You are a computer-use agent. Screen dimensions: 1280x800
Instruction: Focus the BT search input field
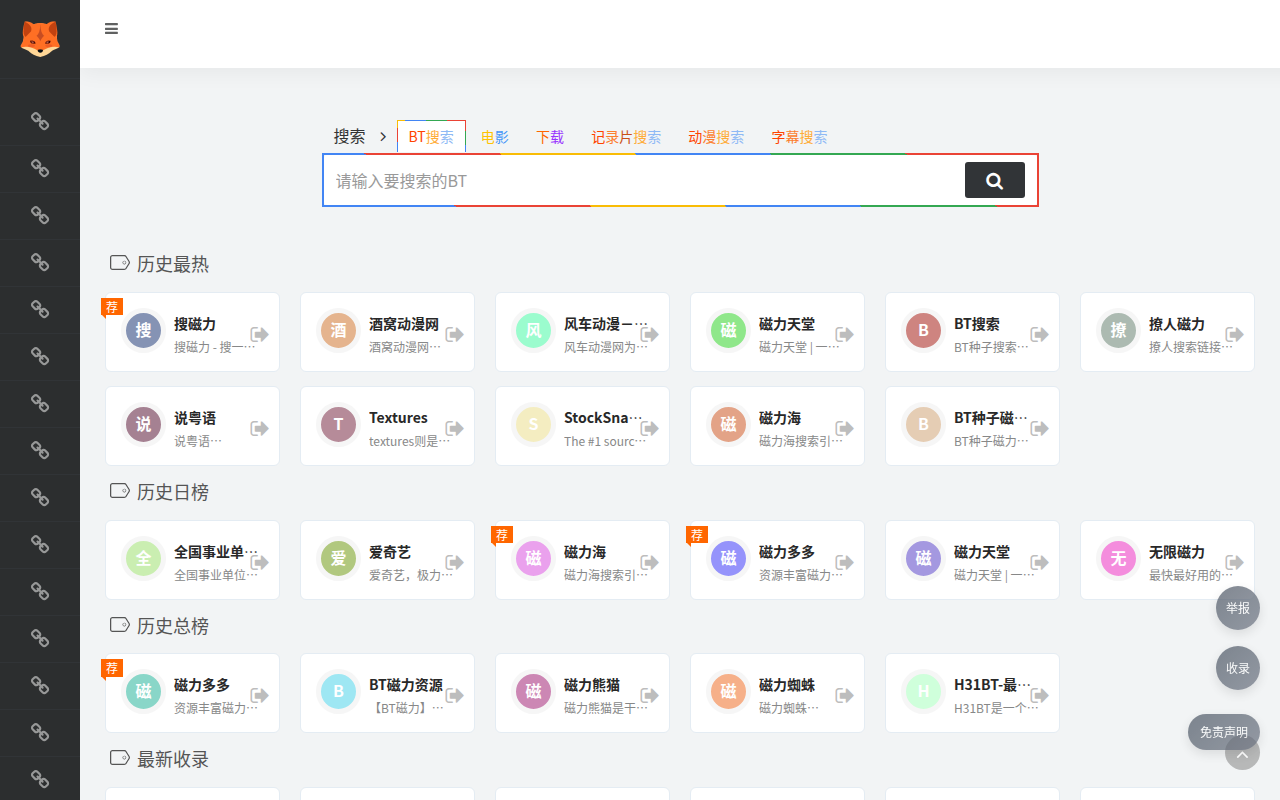pos(644,181)
